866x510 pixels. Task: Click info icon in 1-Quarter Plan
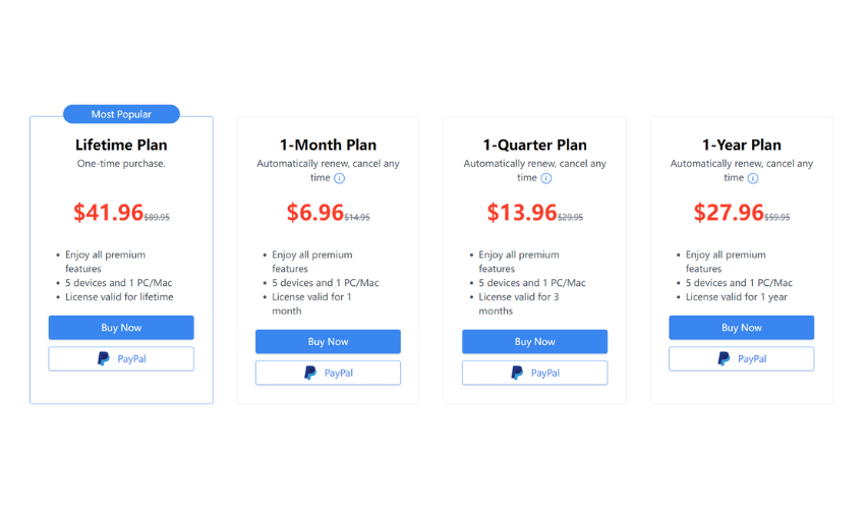(546, 178)
